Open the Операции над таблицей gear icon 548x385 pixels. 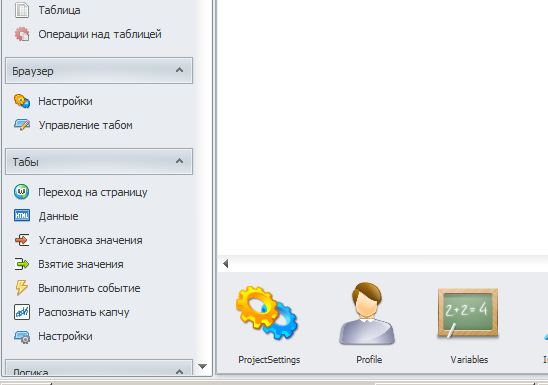[x=22, y=34]
